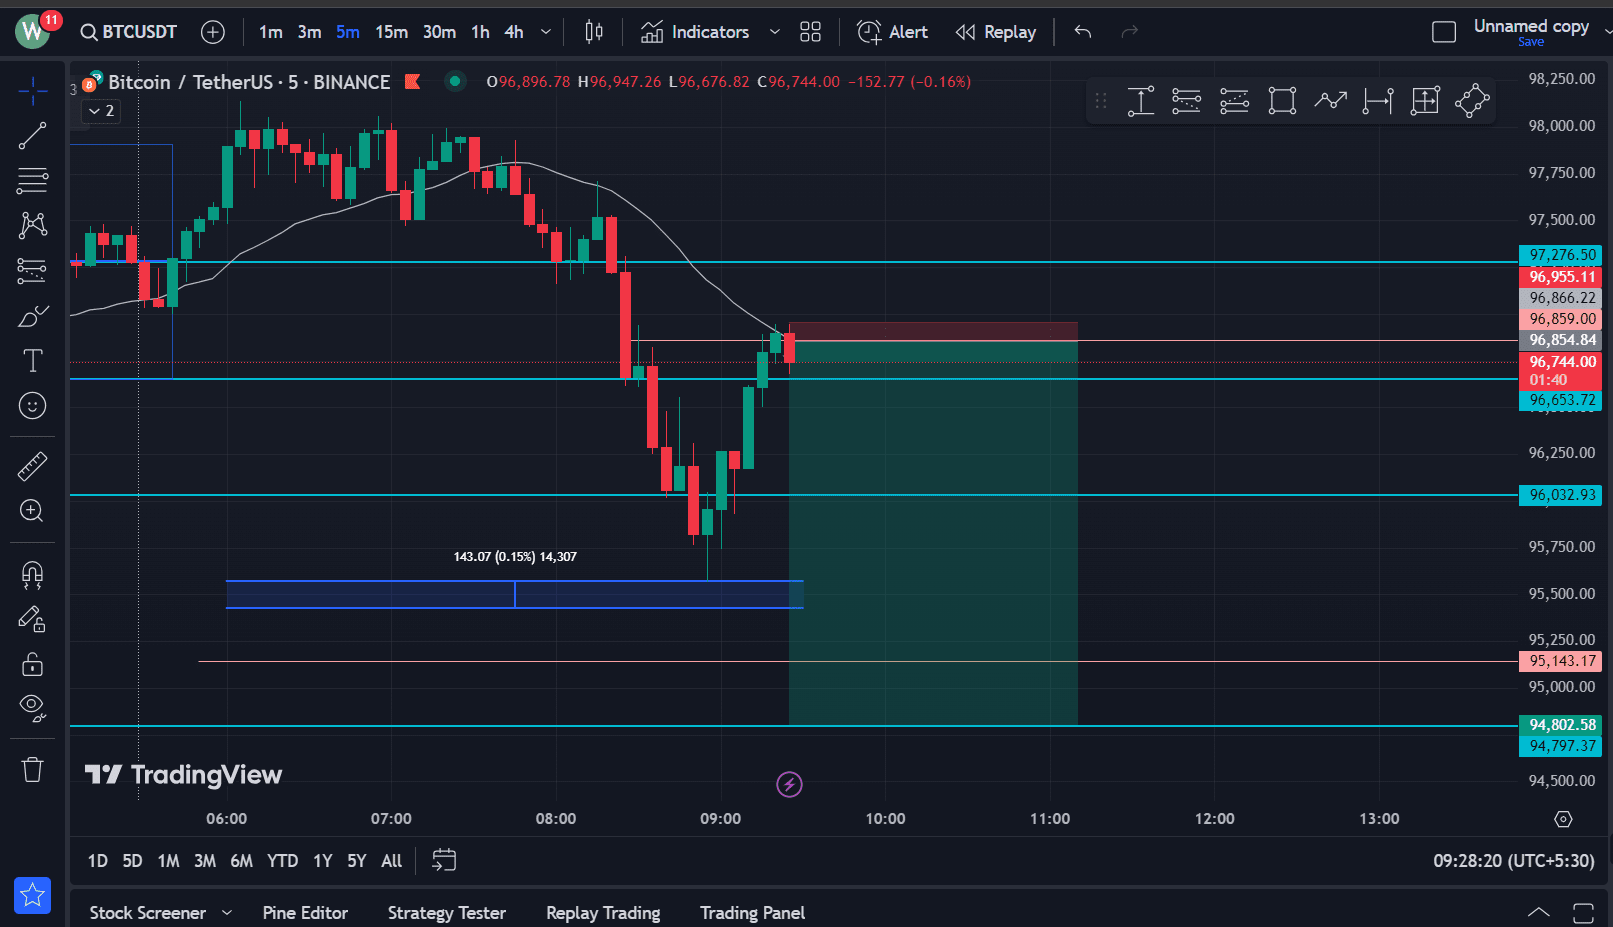Viewport: 1613px width, 927px height.
Task: Select the trend line drawing tool
Action: [x=32, y=136]
